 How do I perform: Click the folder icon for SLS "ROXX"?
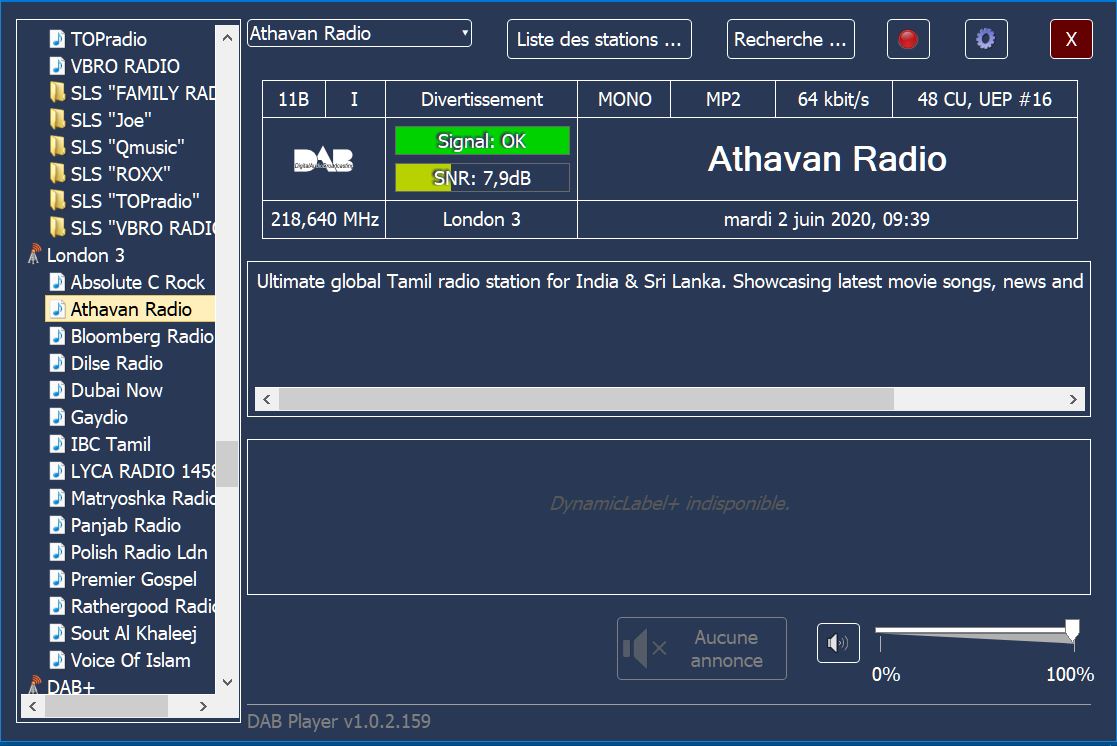coord(57,174)
